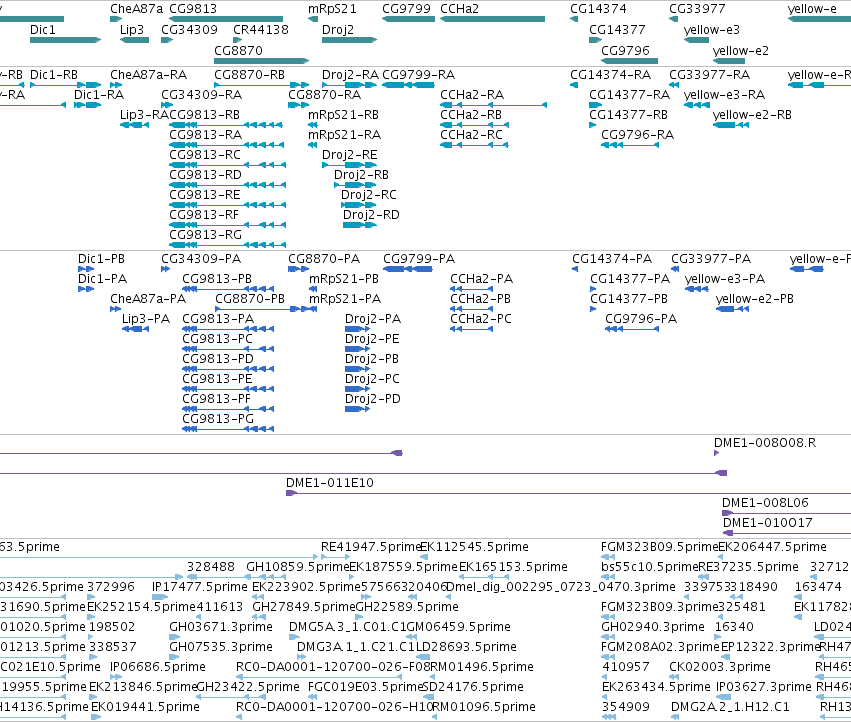Select transcript label "CG34309-RA"
Image resolution: width=851 pixels, height=722 pixels.
click(201, 95)
